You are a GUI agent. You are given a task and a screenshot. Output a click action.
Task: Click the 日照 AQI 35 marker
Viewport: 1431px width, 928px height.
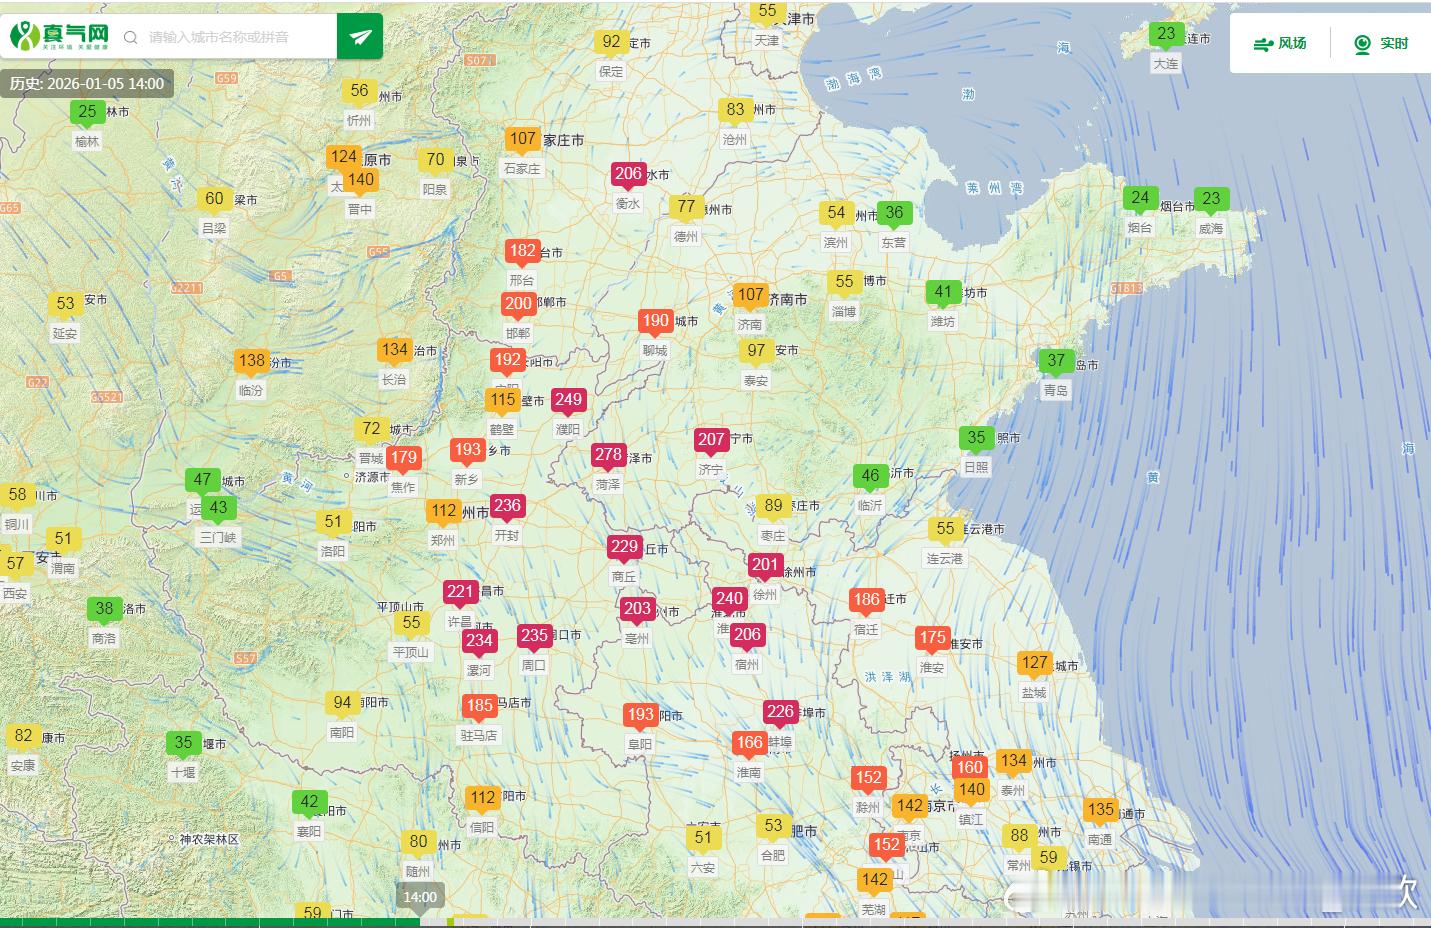pos(976,439)
